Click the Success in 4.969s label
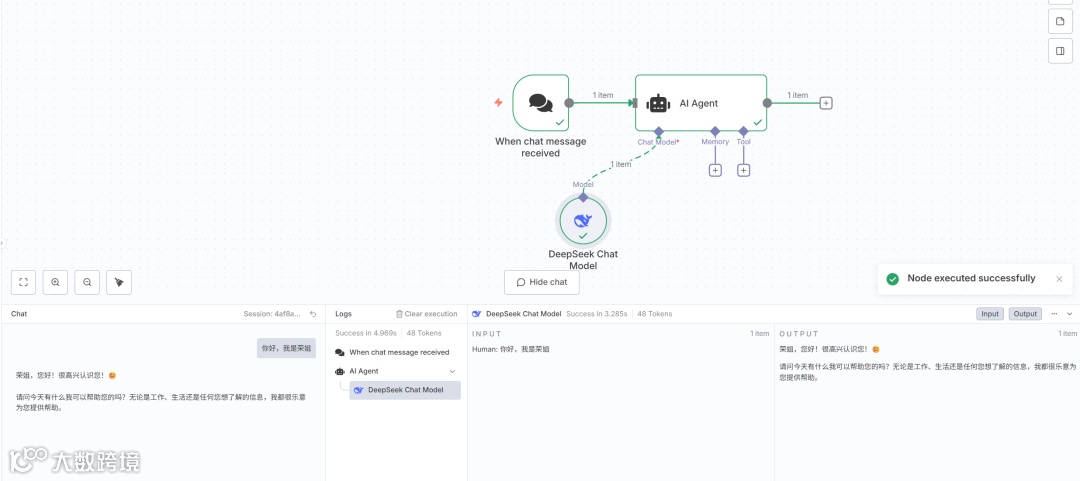The width and height of the screenshot is (1080, 481). tap(366, 334)
